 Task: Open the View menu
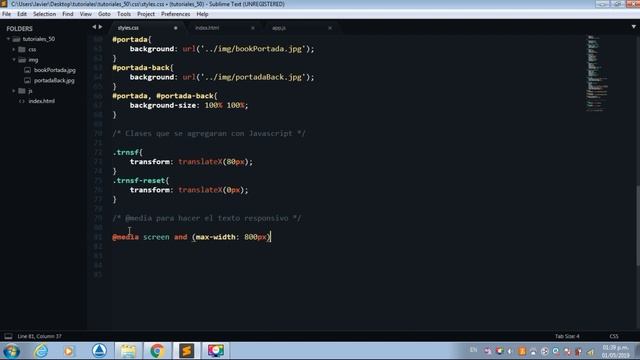(85, 14)
